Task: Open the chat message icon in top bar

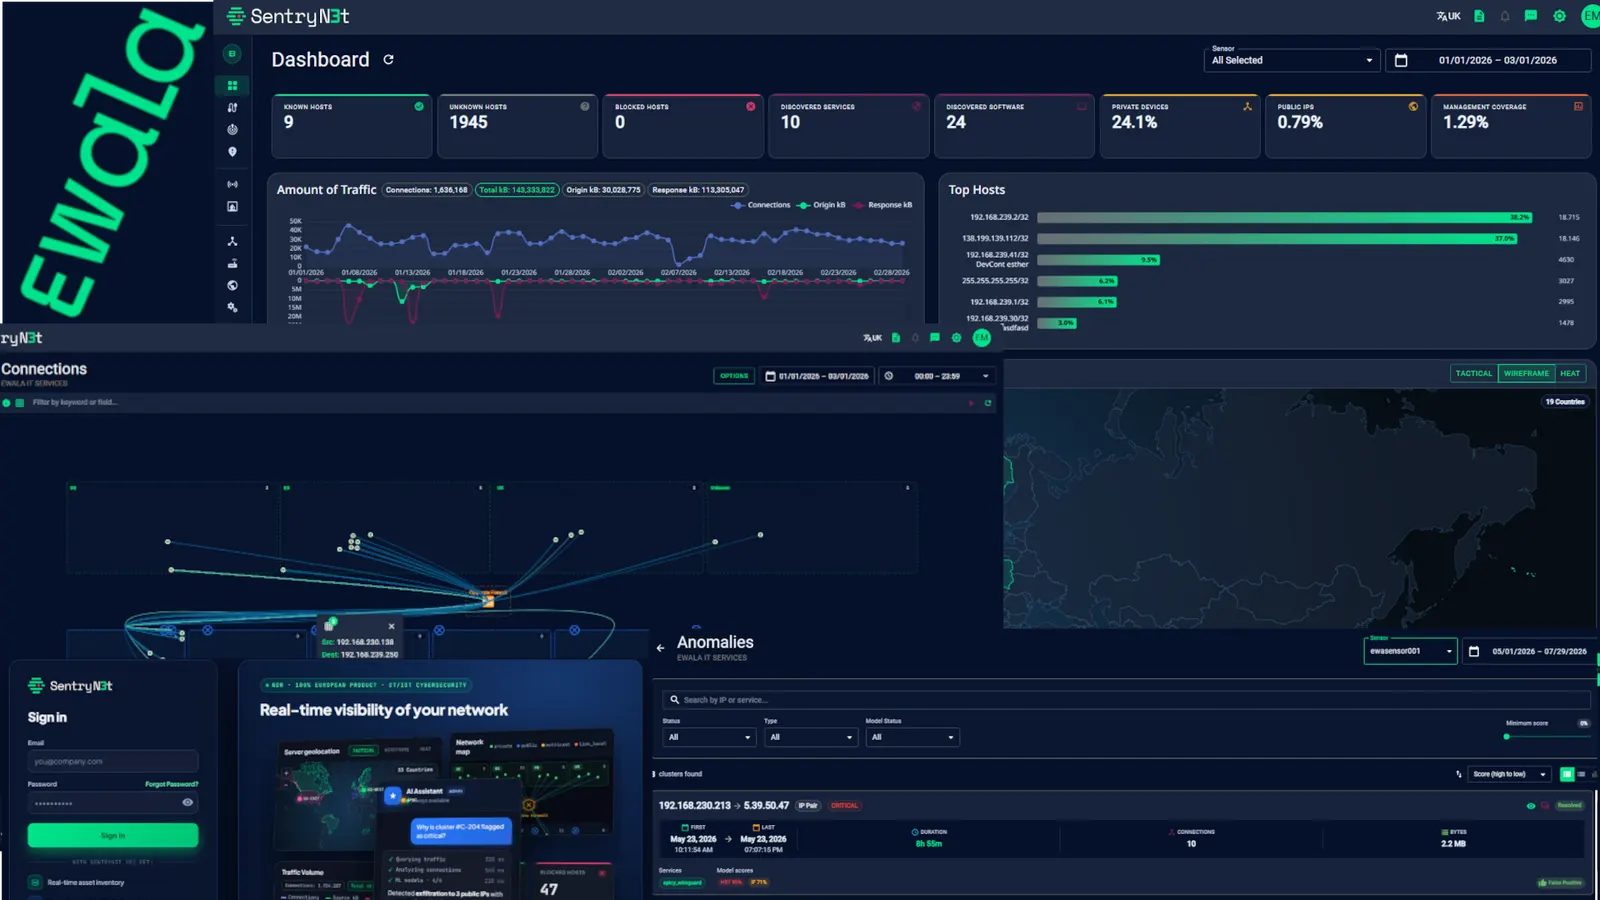Action: point(1530,16)
